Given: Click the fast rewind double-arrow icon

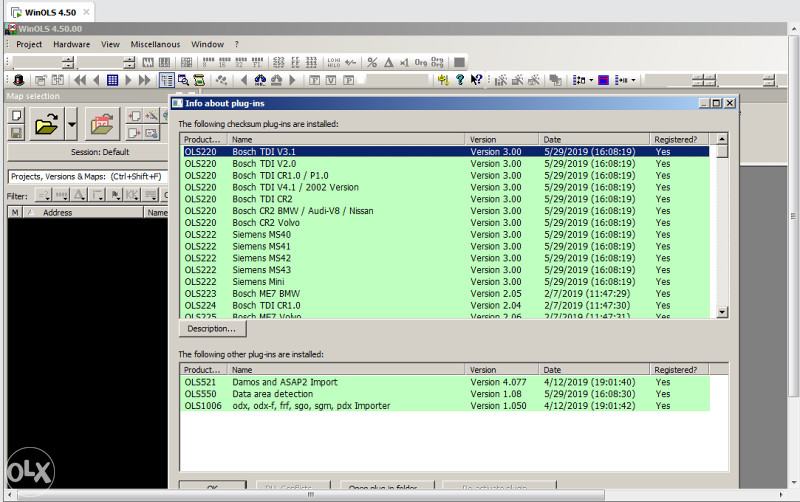Looking at the screenshot, I should pyautogui.click(x=80, y=80).
